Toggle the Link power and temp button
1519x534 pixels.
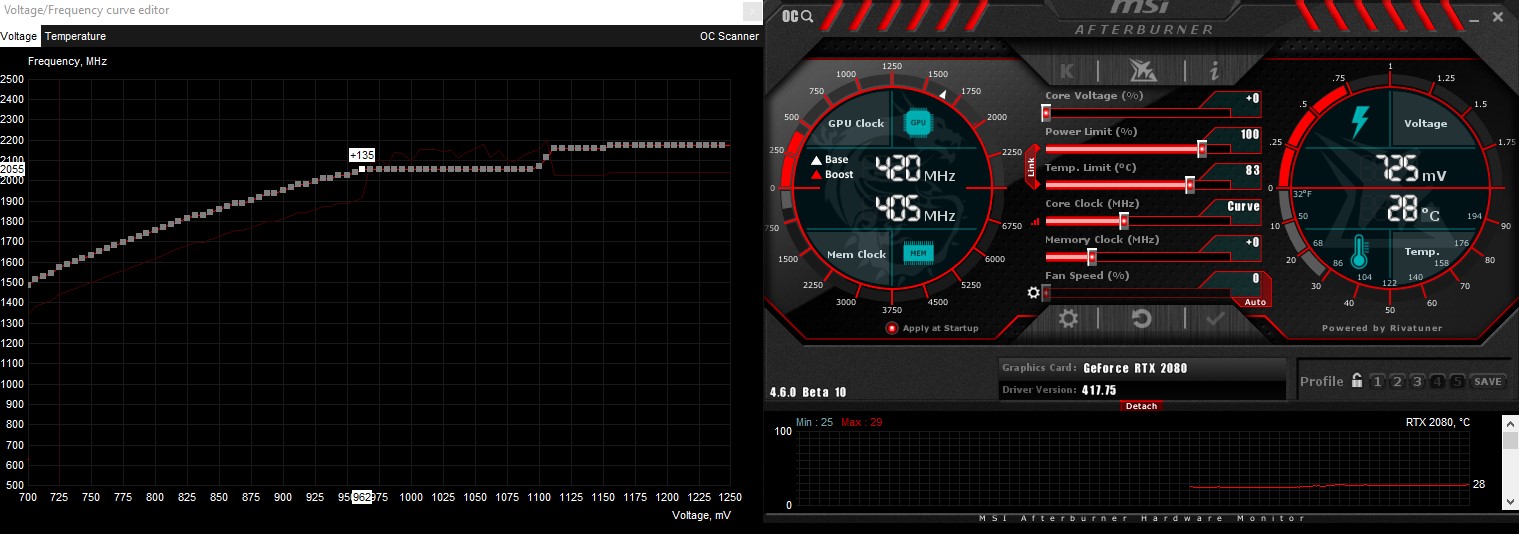(1031, 167)
